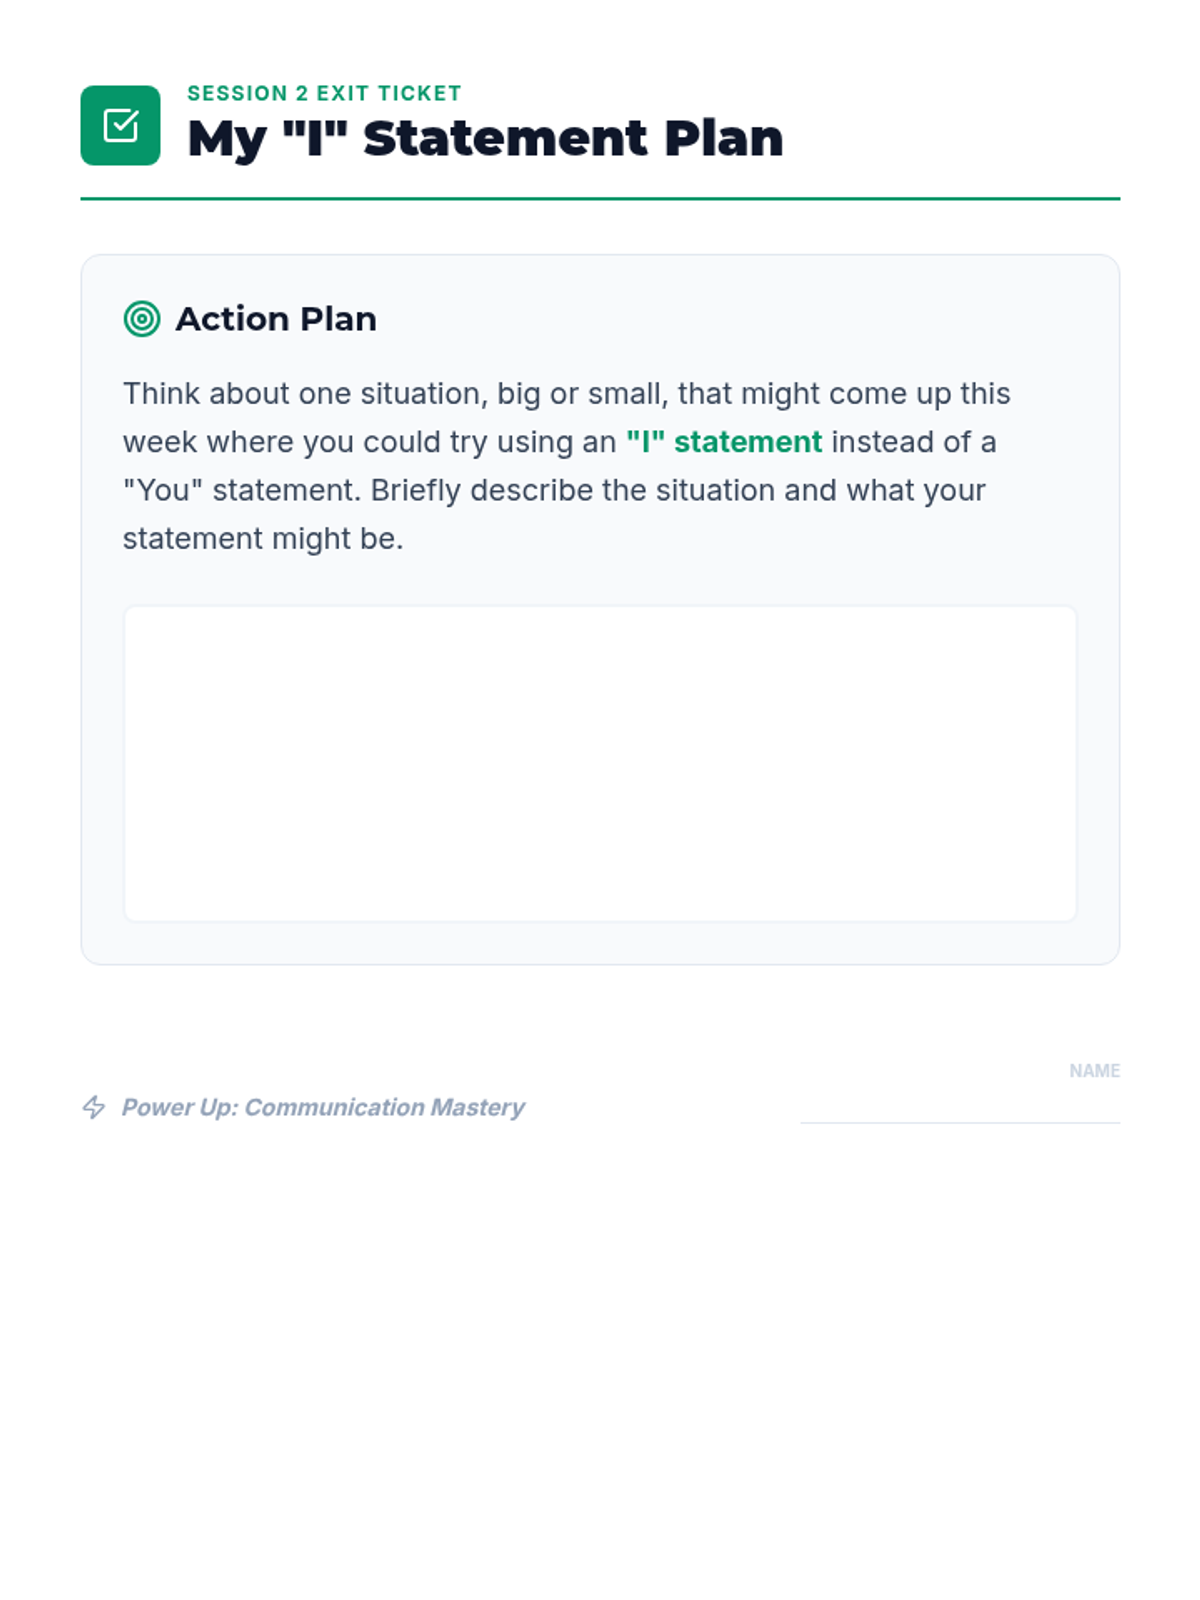The width and height of the screenshot is (1200, 1600).
Task: Click the "Action Plan" heading text
Action: coord(276,319)
